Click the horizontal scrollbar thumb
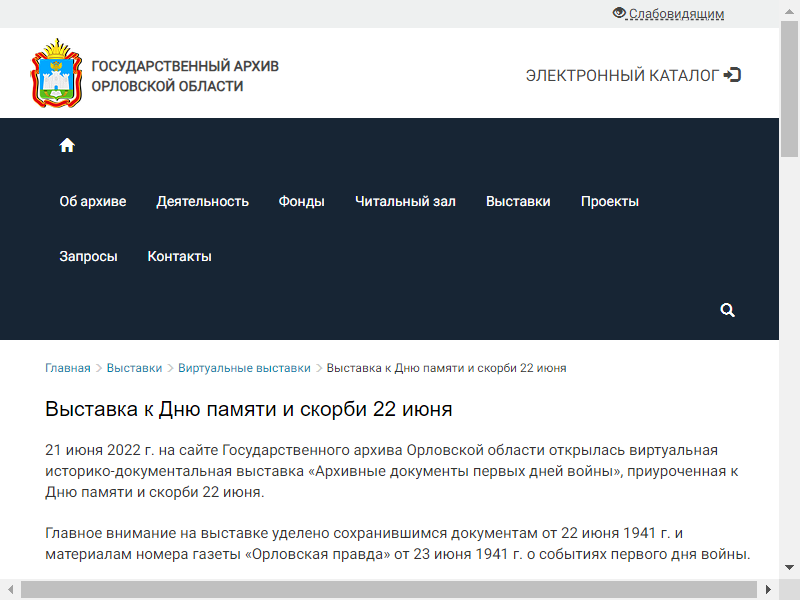Image resolution: width=800 pixels, height=600 pixels. click(389, 590)
